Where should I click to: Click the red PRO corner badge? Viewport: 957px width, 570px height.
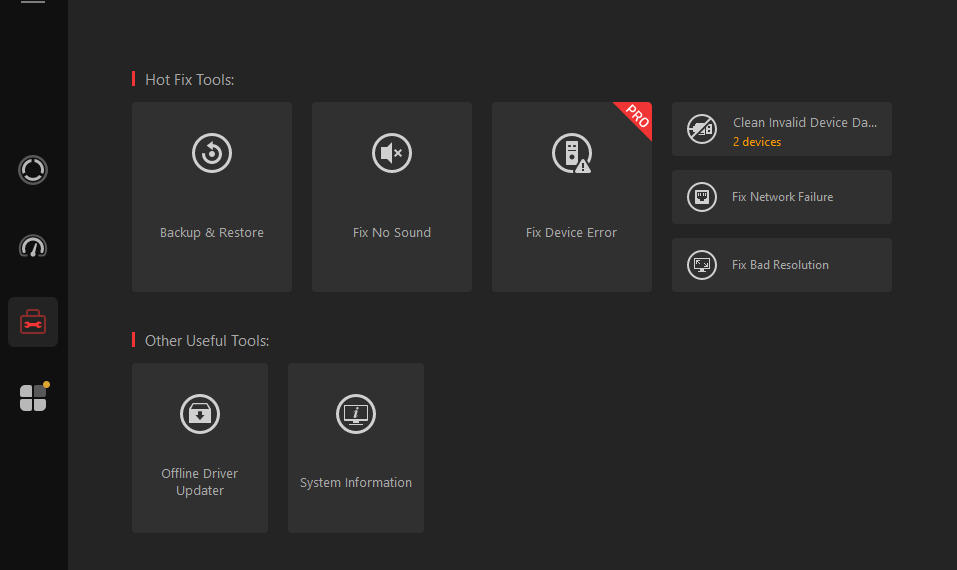637,116
